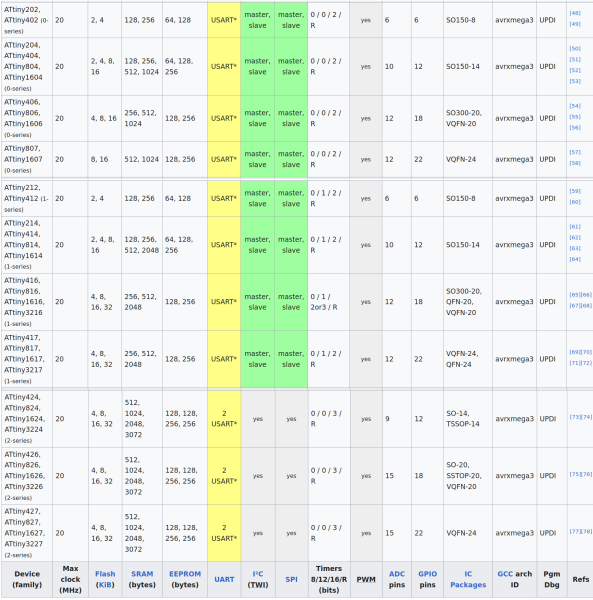The height and width of the screenshot is (600, 593).
Task: Open reference [57] for ATtiny807
Action: (575, 152)
